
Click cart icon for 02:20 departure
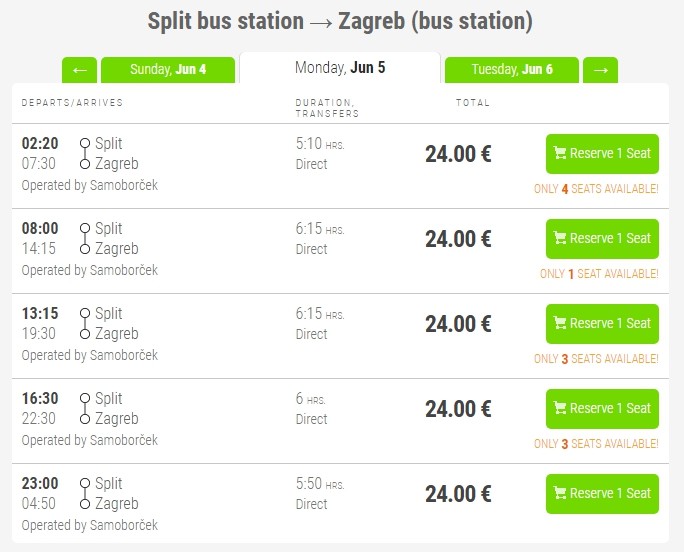[x=560, y=154]
